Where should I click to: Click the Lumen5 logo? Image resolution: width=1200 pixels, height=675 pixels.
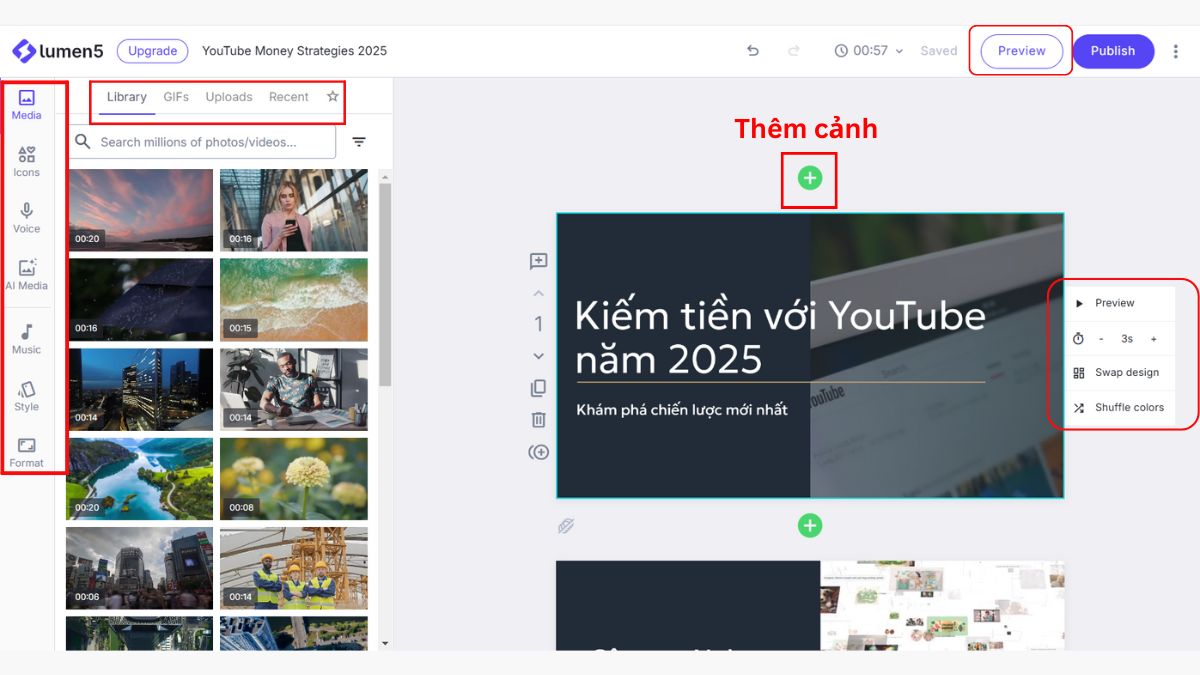tap(57, 51)
